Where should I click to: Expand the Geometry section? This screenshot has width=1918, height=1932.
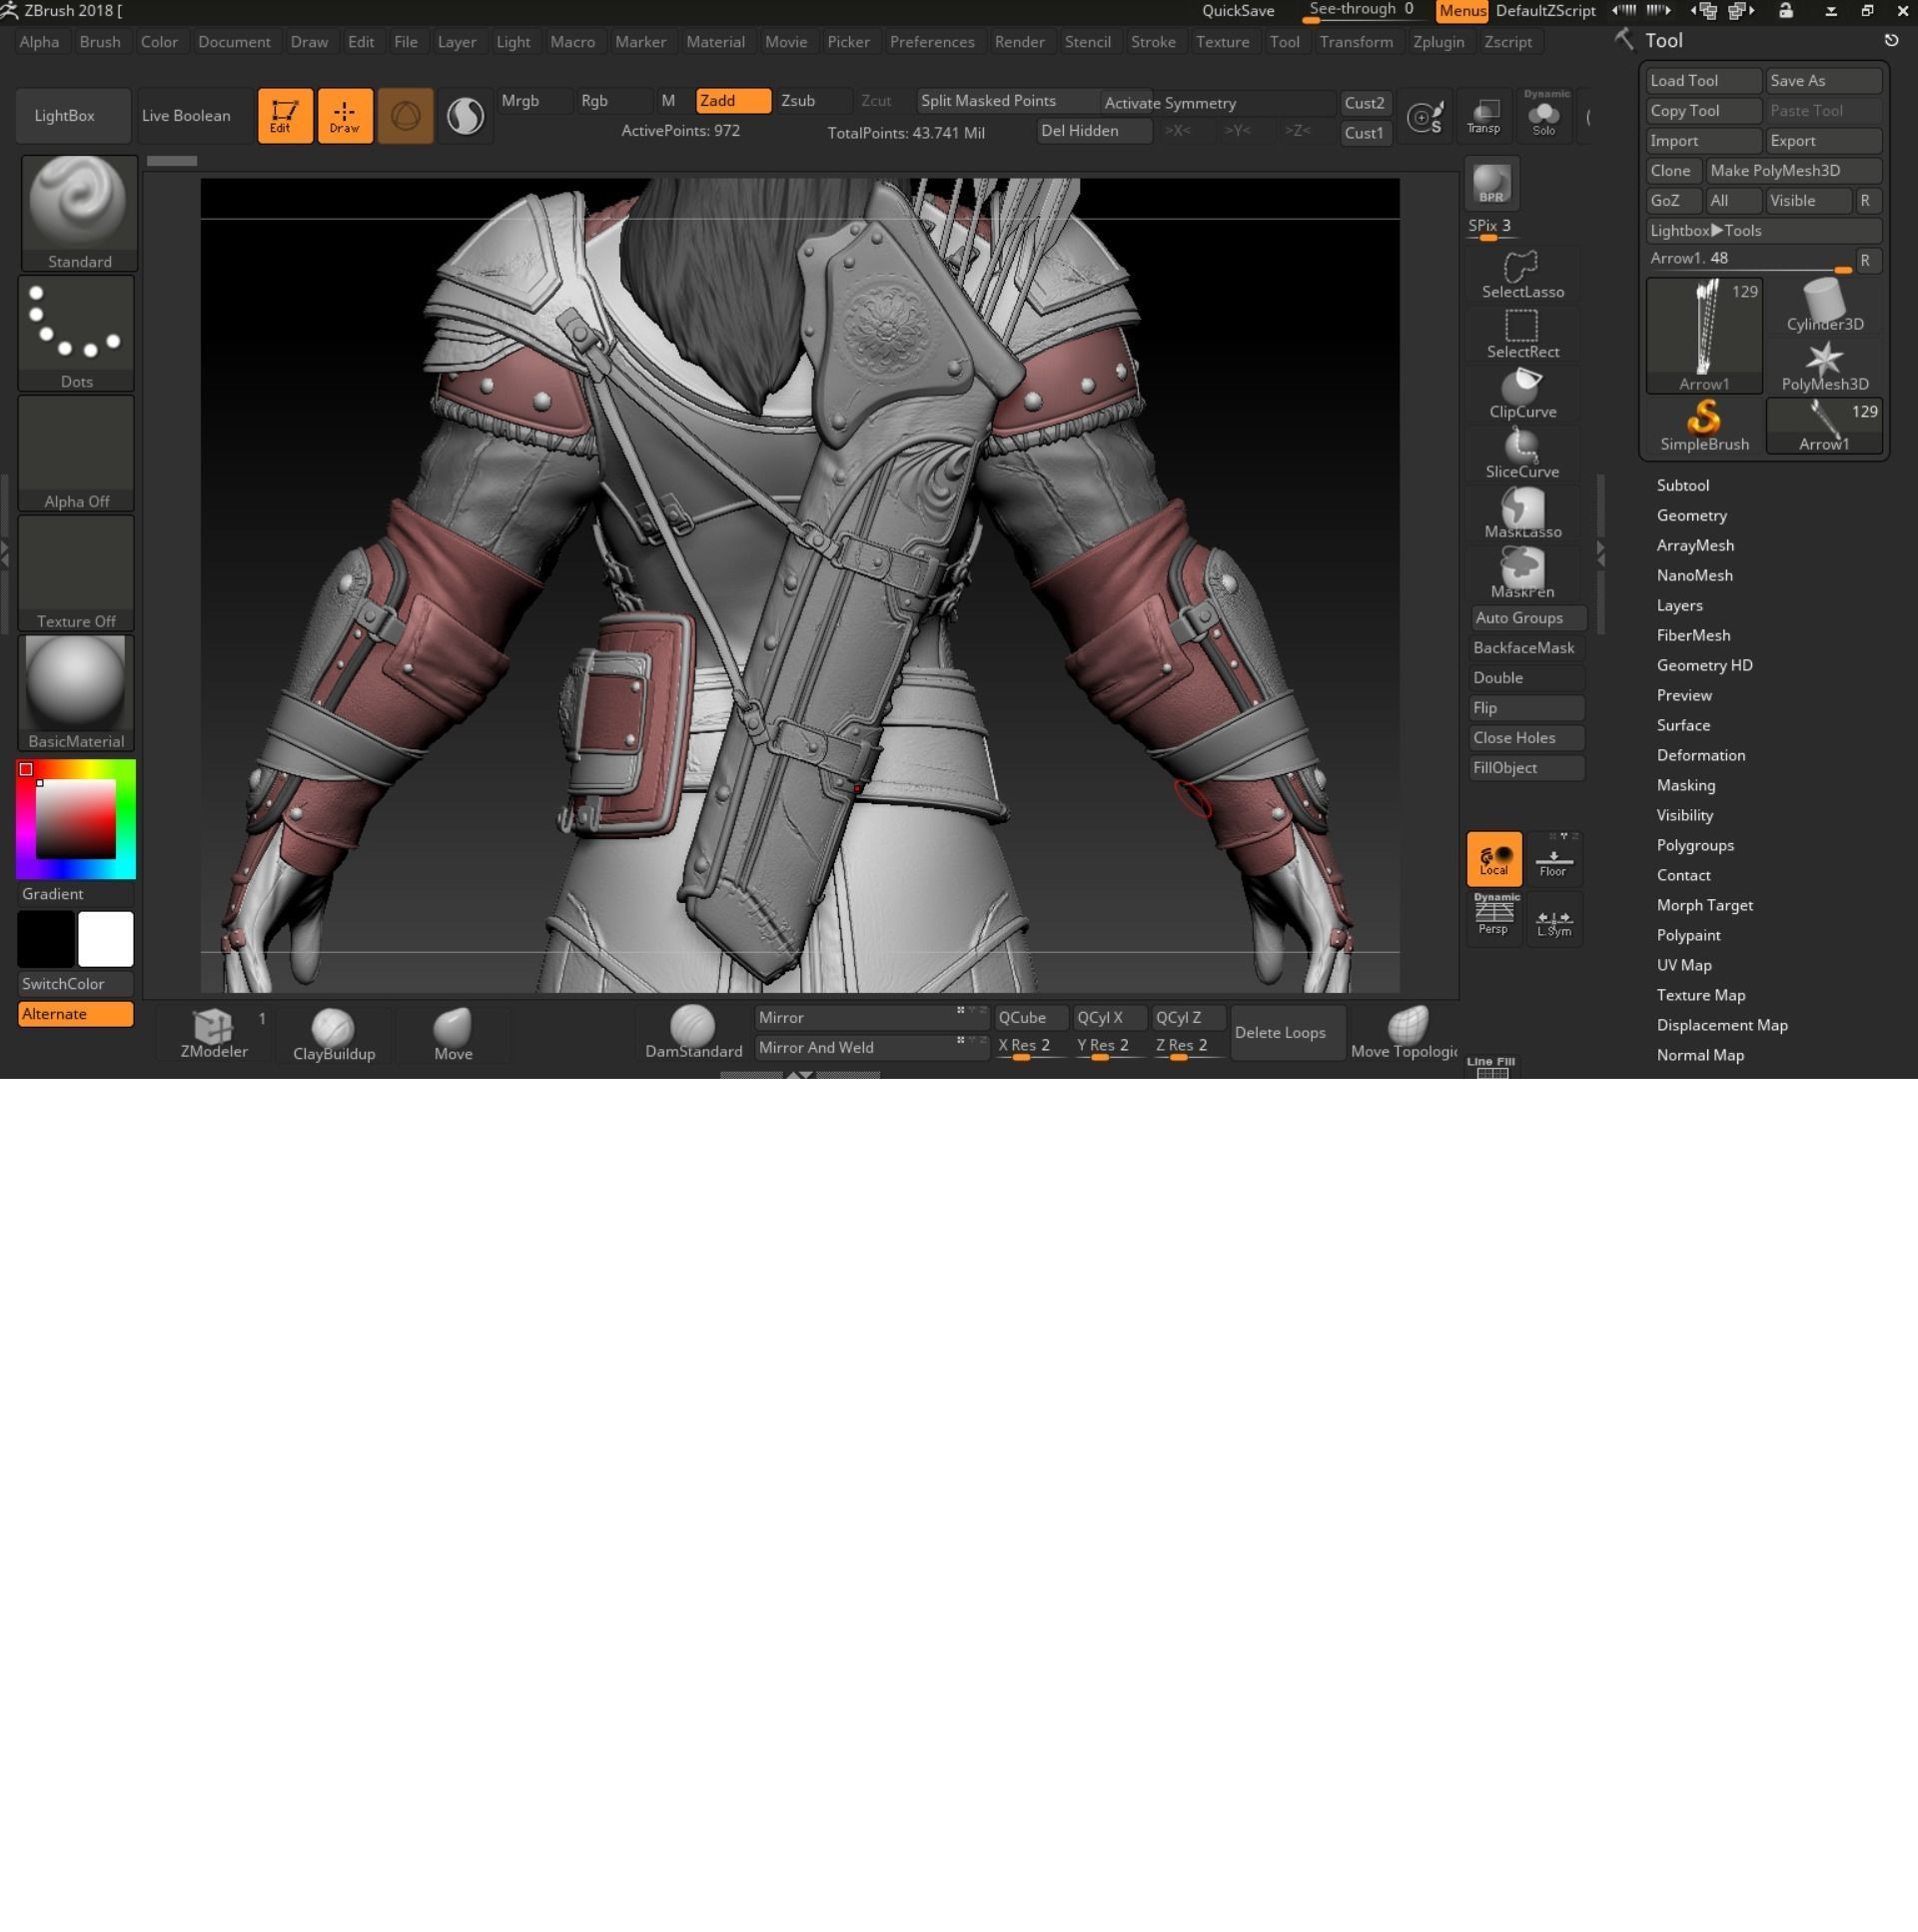pyautogui.click(x=1691, y=515)
